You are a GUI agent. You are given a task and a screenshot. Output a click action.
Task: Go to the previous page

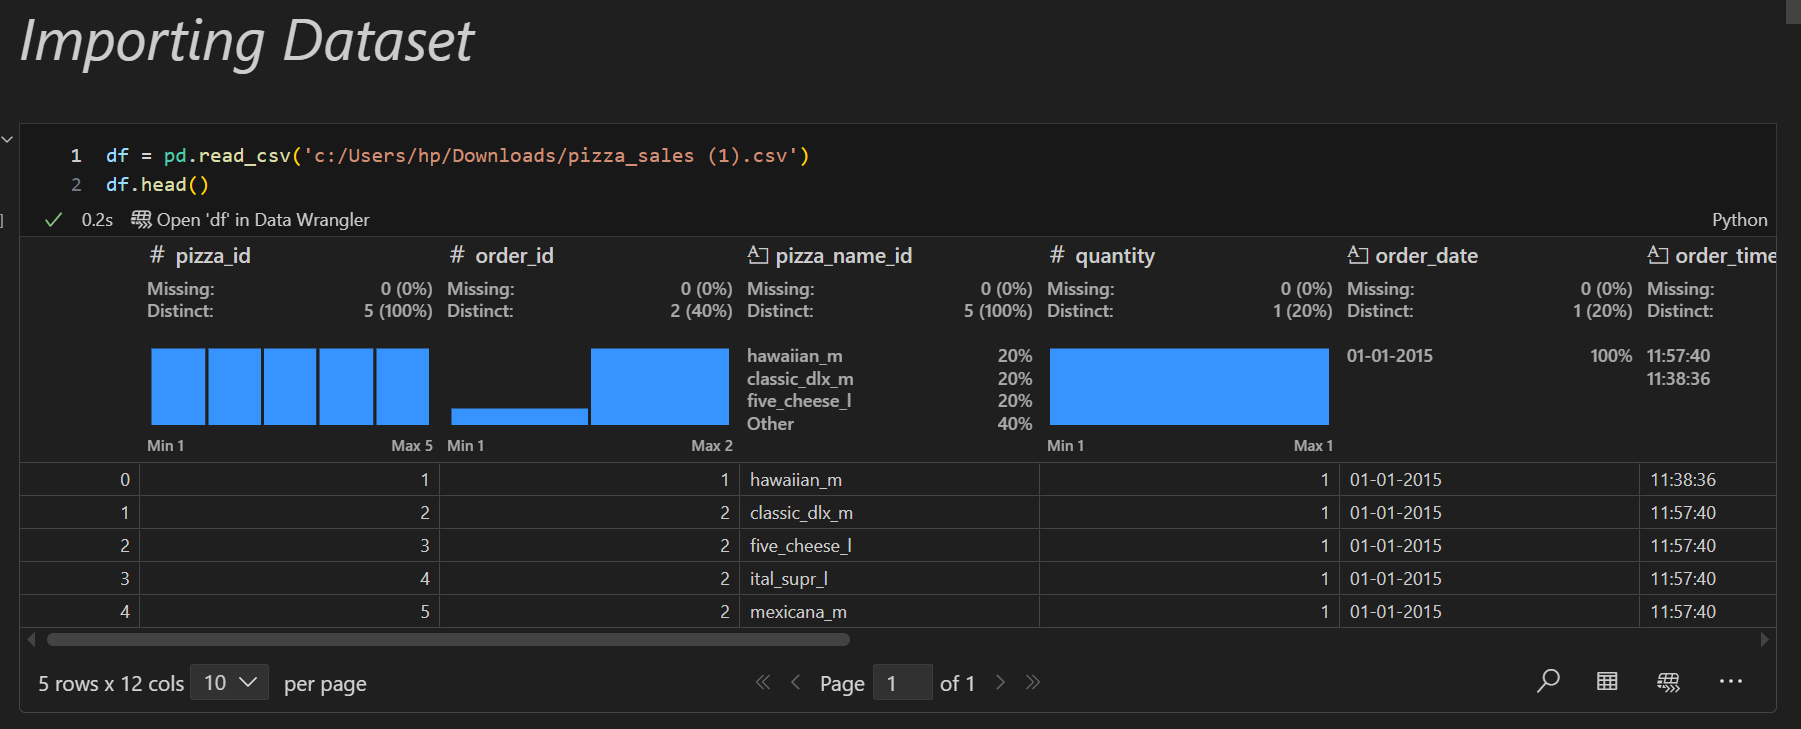point(796,682)
